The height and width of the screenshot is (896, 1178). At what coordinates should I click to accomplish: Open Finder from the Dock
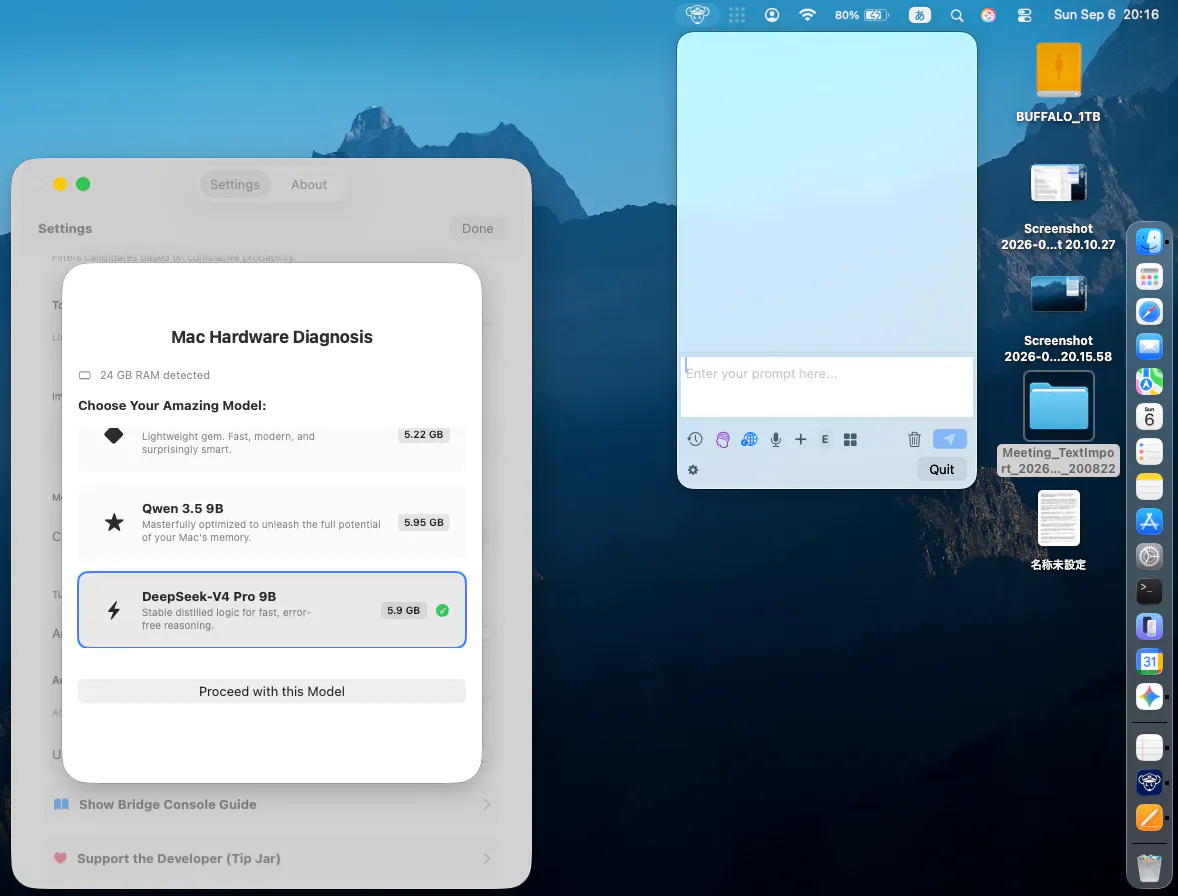tap(1149, 242)
